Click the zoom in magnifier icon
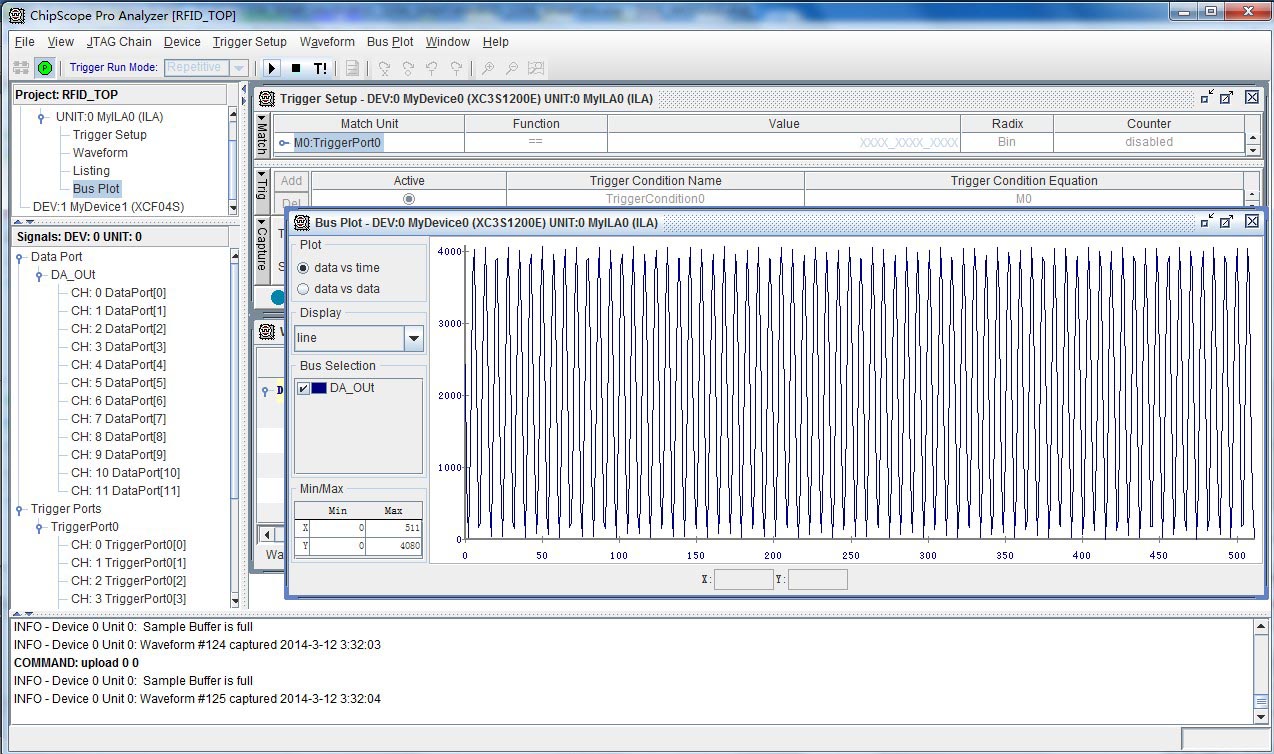The height and width of the screenshot is (754, 1274). (488, 68)
